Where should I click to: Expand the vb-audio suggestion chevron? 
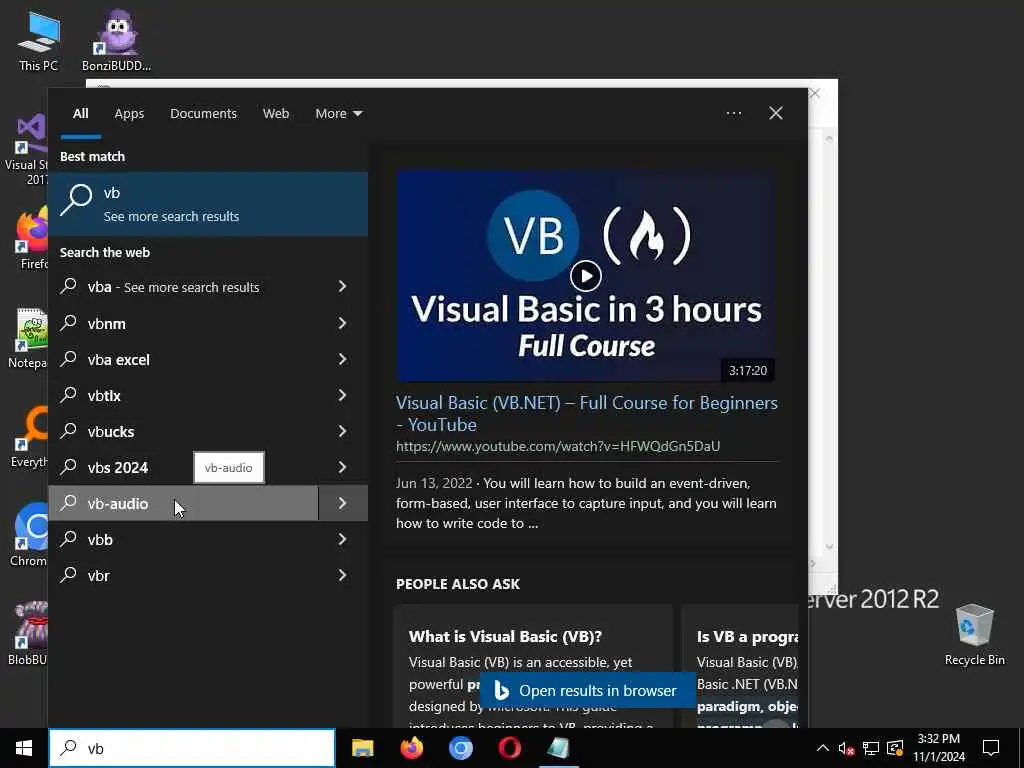point(343,503)
